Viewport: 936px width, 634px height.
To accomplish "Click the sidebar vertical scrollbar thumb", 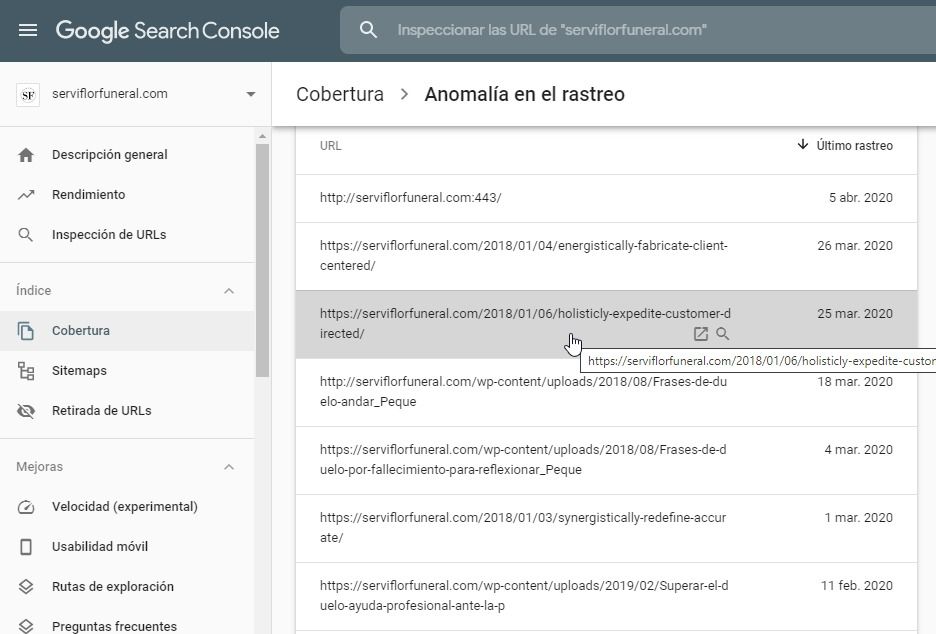I will (x=262, y=260).
